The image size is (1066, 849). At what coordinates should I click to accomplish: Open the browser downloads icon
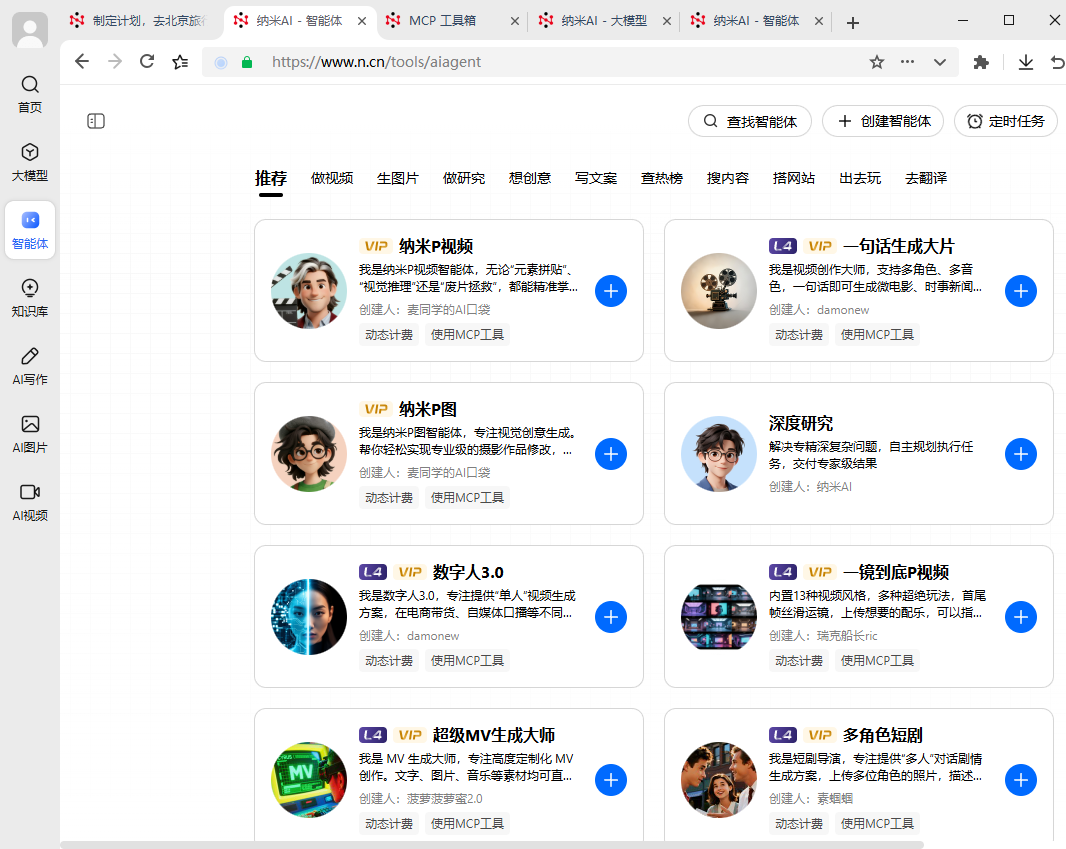pos(1026,62)
